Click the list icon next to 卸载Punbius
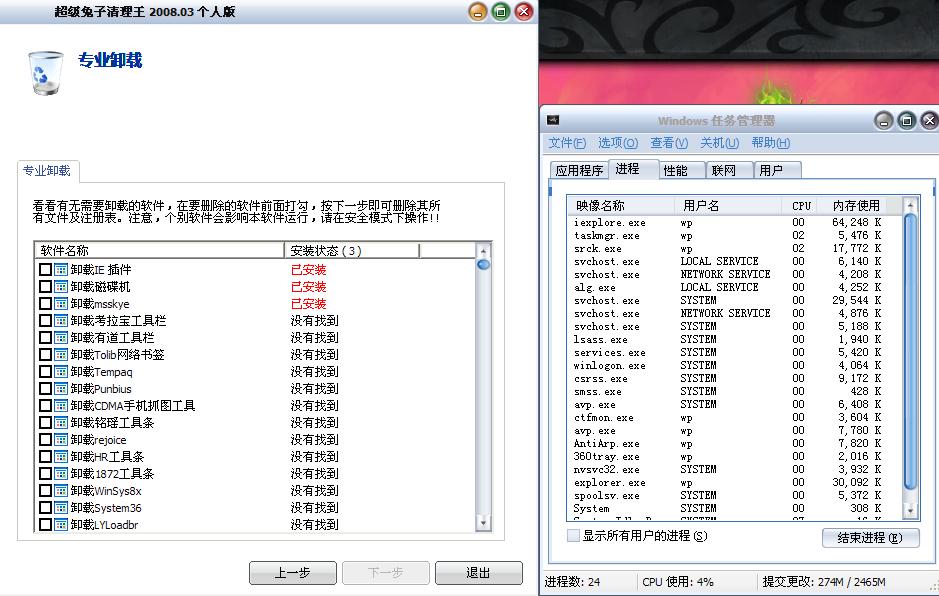This screenshot has width=939, height=596. click(x=60, y=389)
